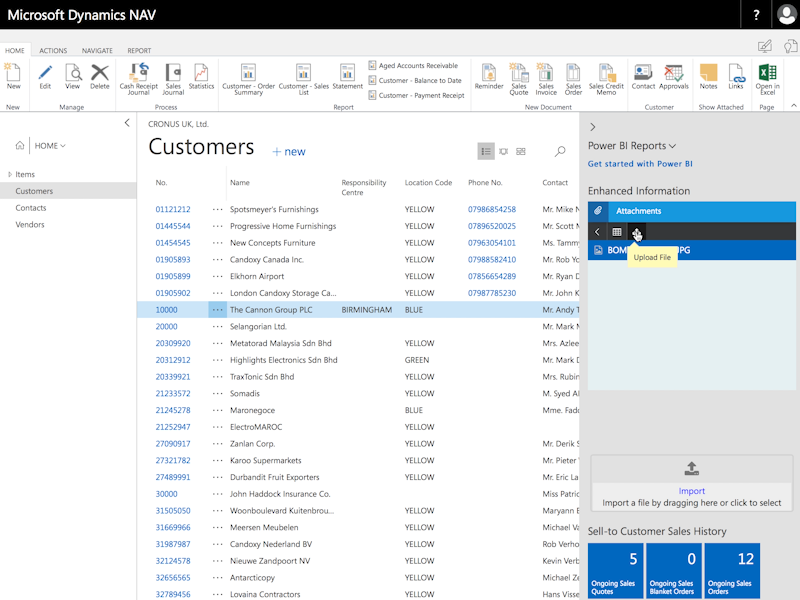Expand the HOME navigation dropdown

point(50,146)
